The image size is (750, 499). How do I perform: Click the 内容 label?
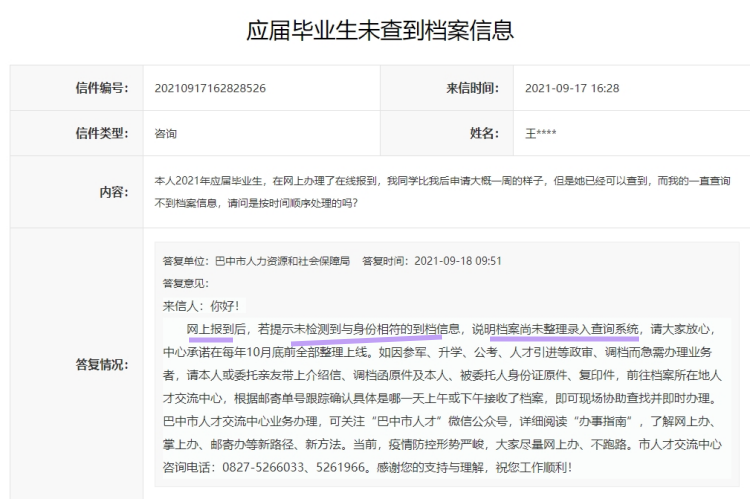pyautogui.click(x=114, y=192)
